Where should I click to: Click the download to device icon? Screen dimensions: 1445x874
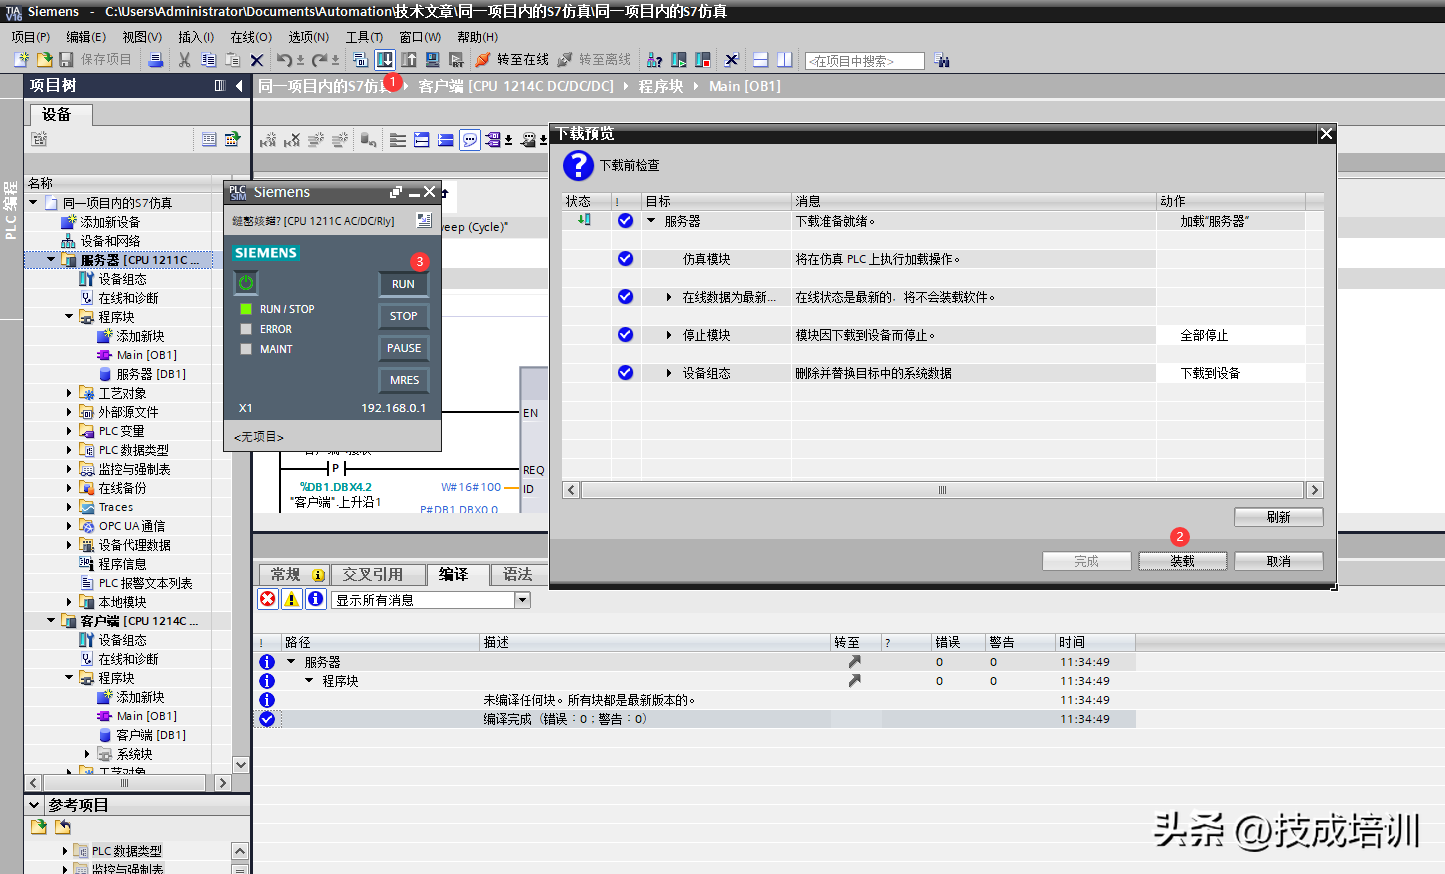(x=385, y=60)
